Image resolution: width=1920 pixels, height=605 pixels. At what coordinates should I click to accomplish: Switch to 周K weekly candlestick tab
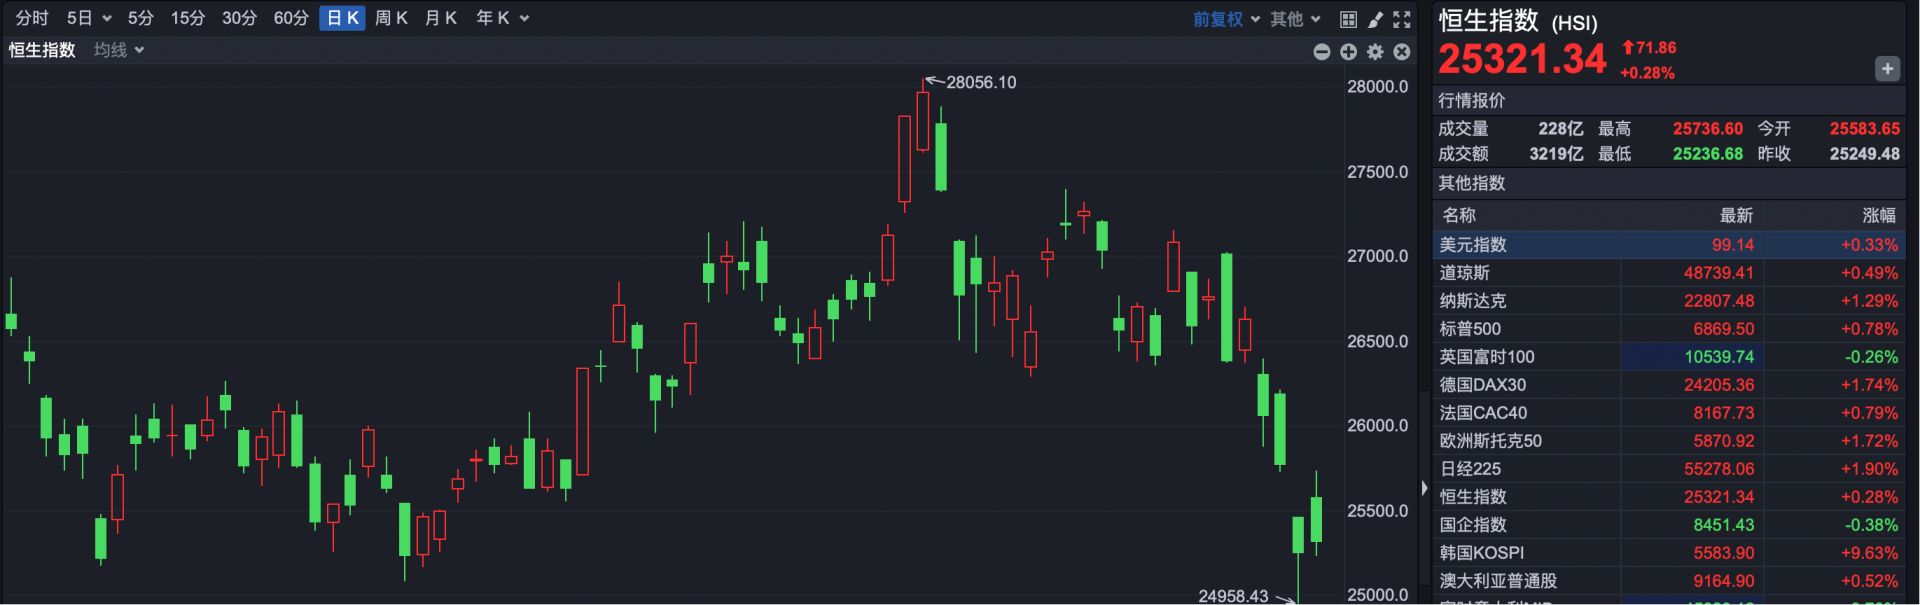coord(391,18)
